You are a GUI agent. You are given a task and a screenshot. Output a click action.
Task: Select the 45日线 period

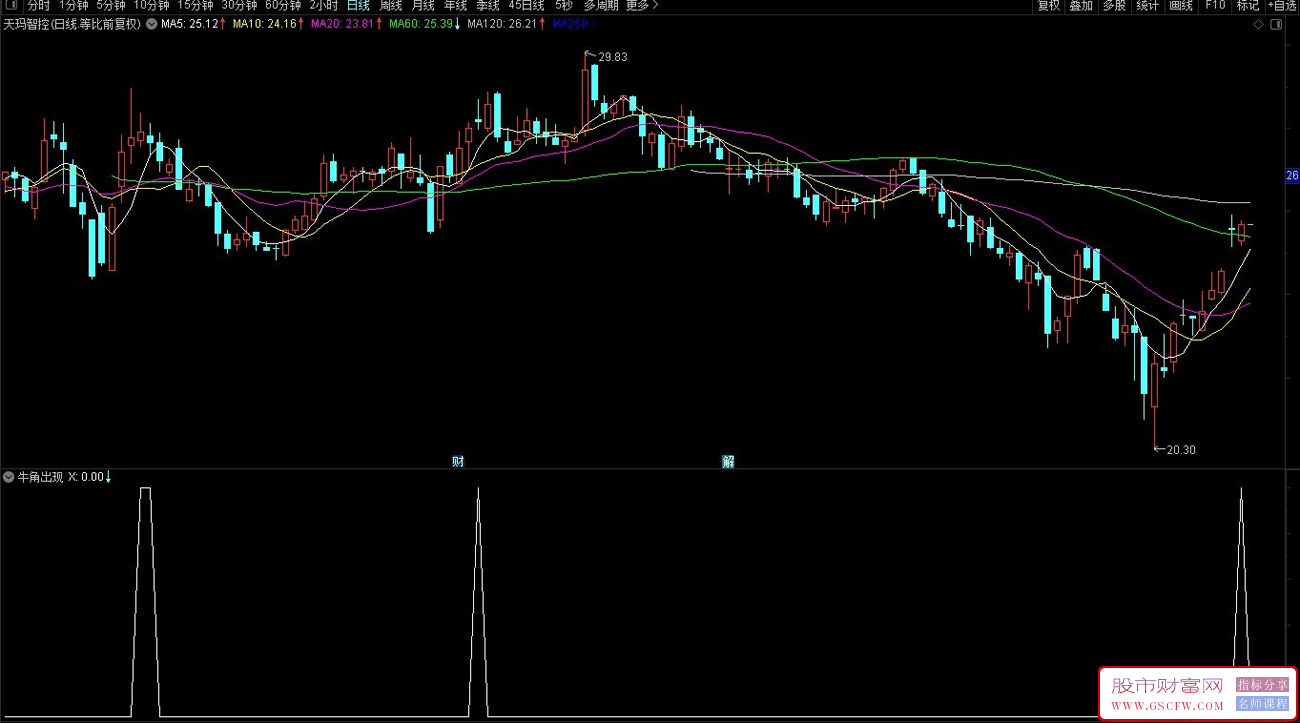tap(526, 6)
